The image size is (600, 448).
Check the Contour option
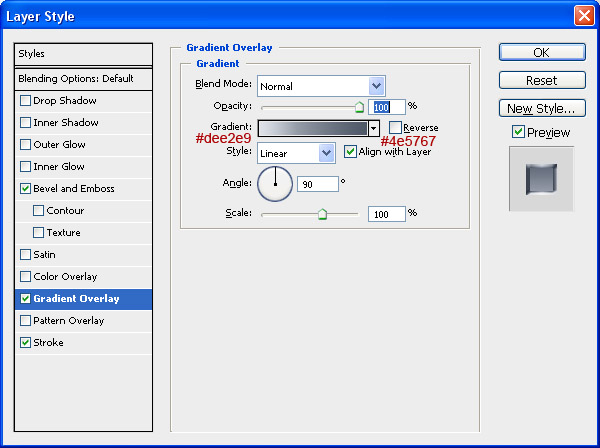click(38, 210)
